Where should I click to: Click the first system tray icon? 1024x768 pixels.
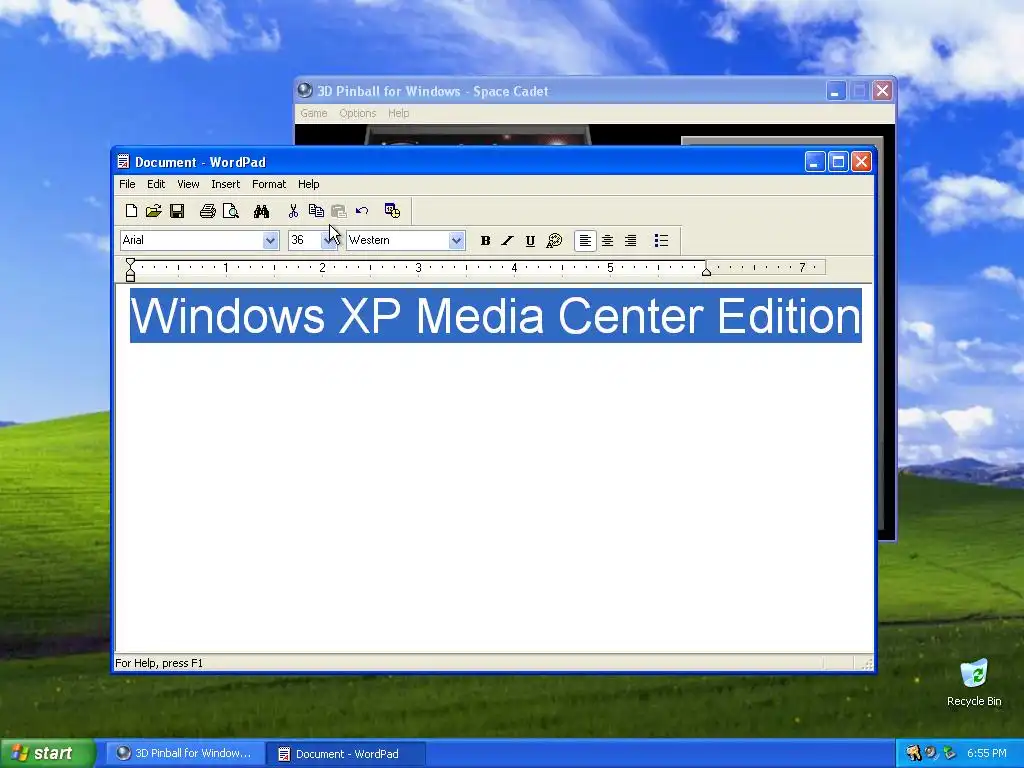914,754
